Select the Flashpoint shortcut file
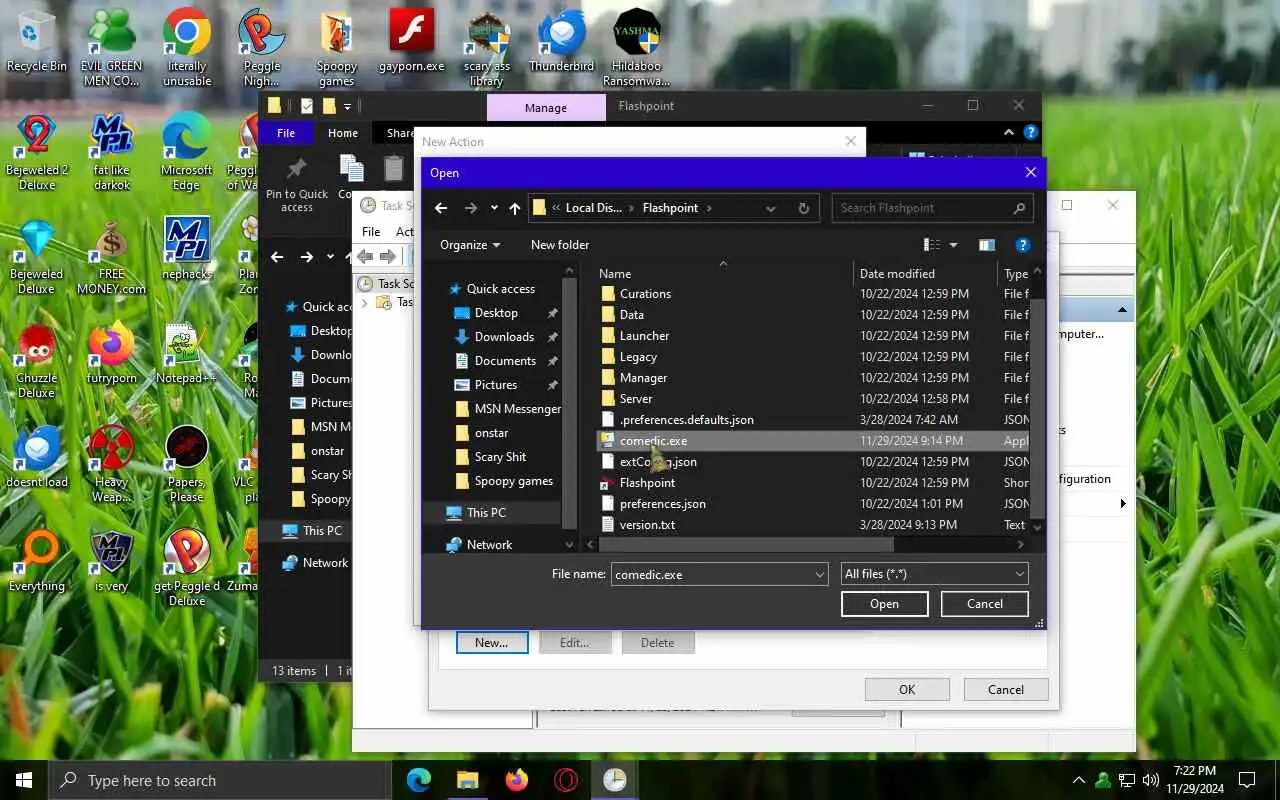1280x800 pixels. (x=647, y=483)
